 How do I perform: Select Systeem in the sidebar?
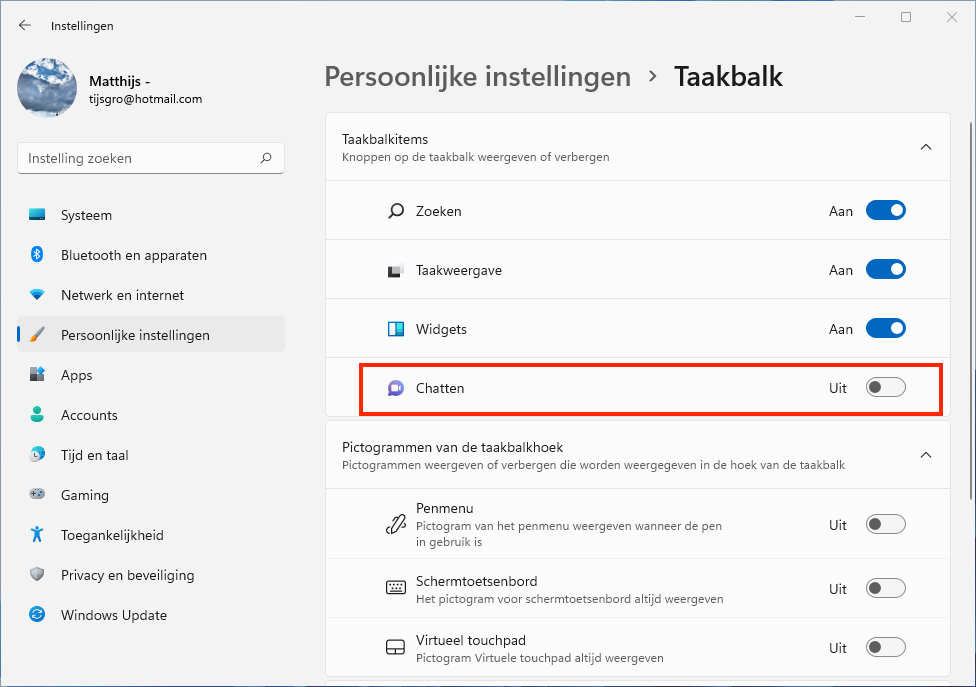[86, 215]
